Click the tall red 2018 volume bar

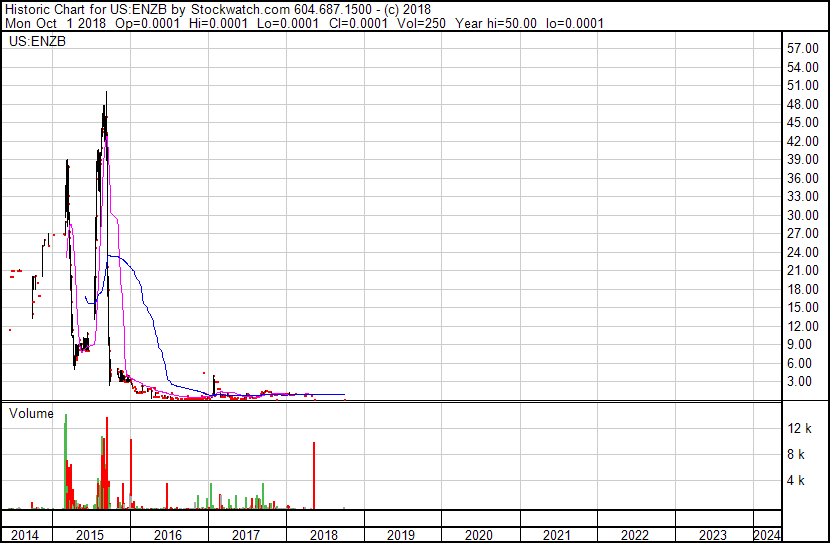coord(314,475)
